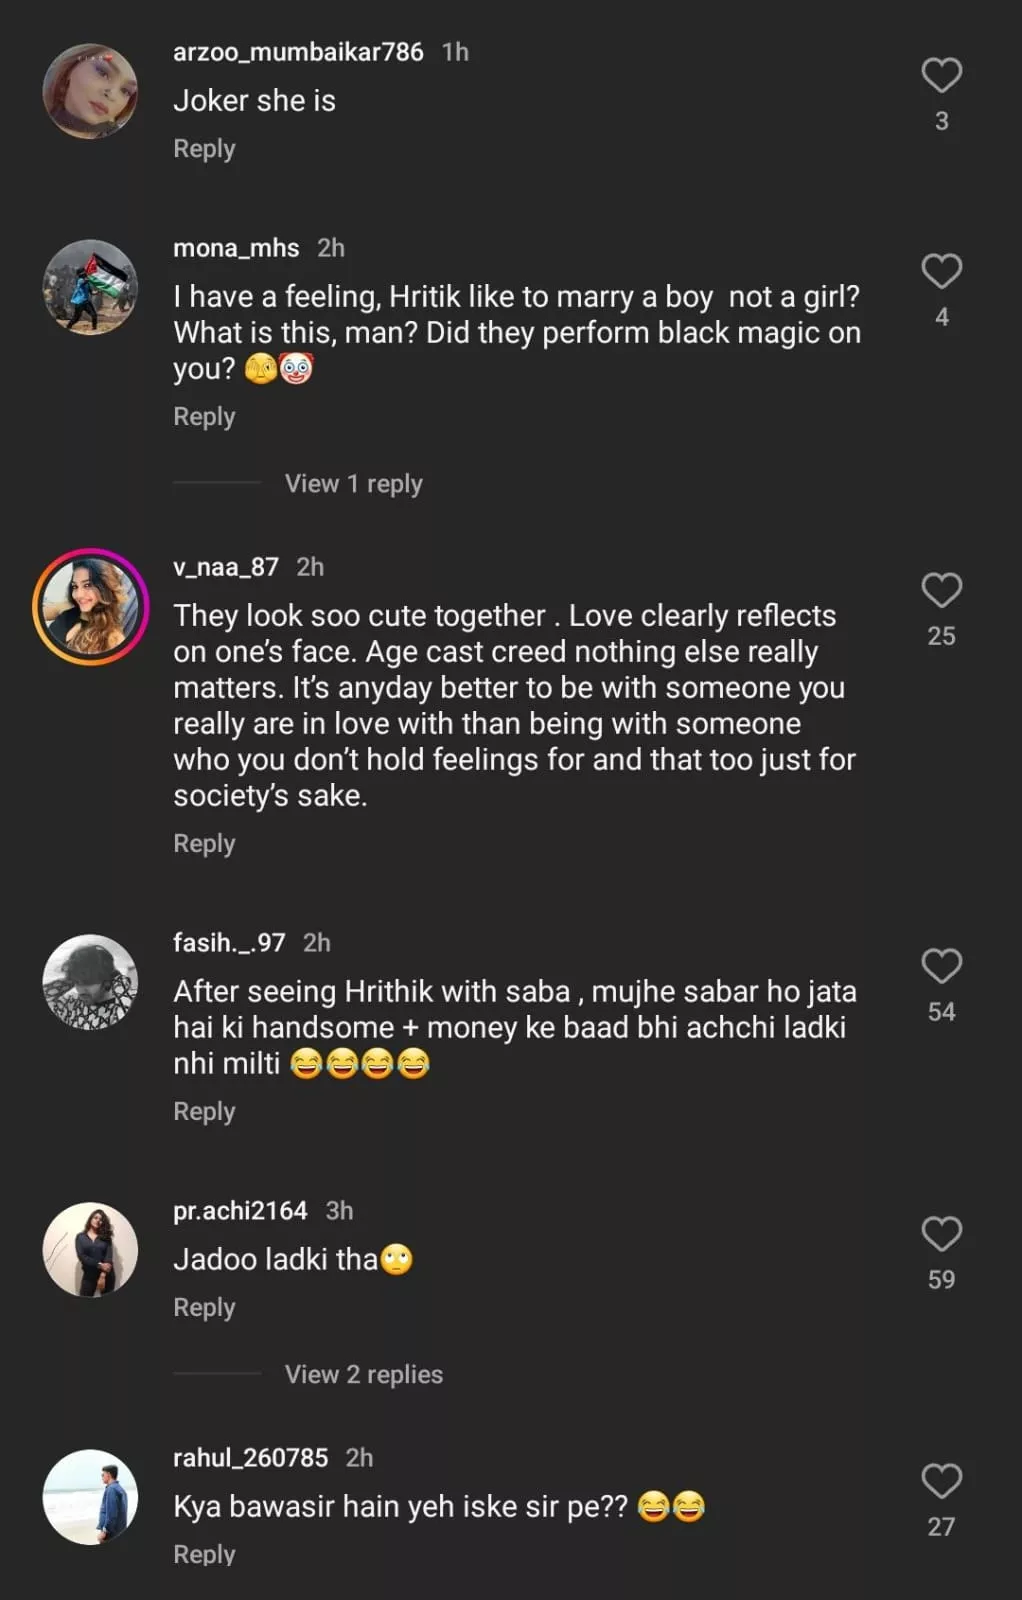Open mona_mhs's profile picture
The height and width of the screenshot is (1600, 1022).
[90, 287]
